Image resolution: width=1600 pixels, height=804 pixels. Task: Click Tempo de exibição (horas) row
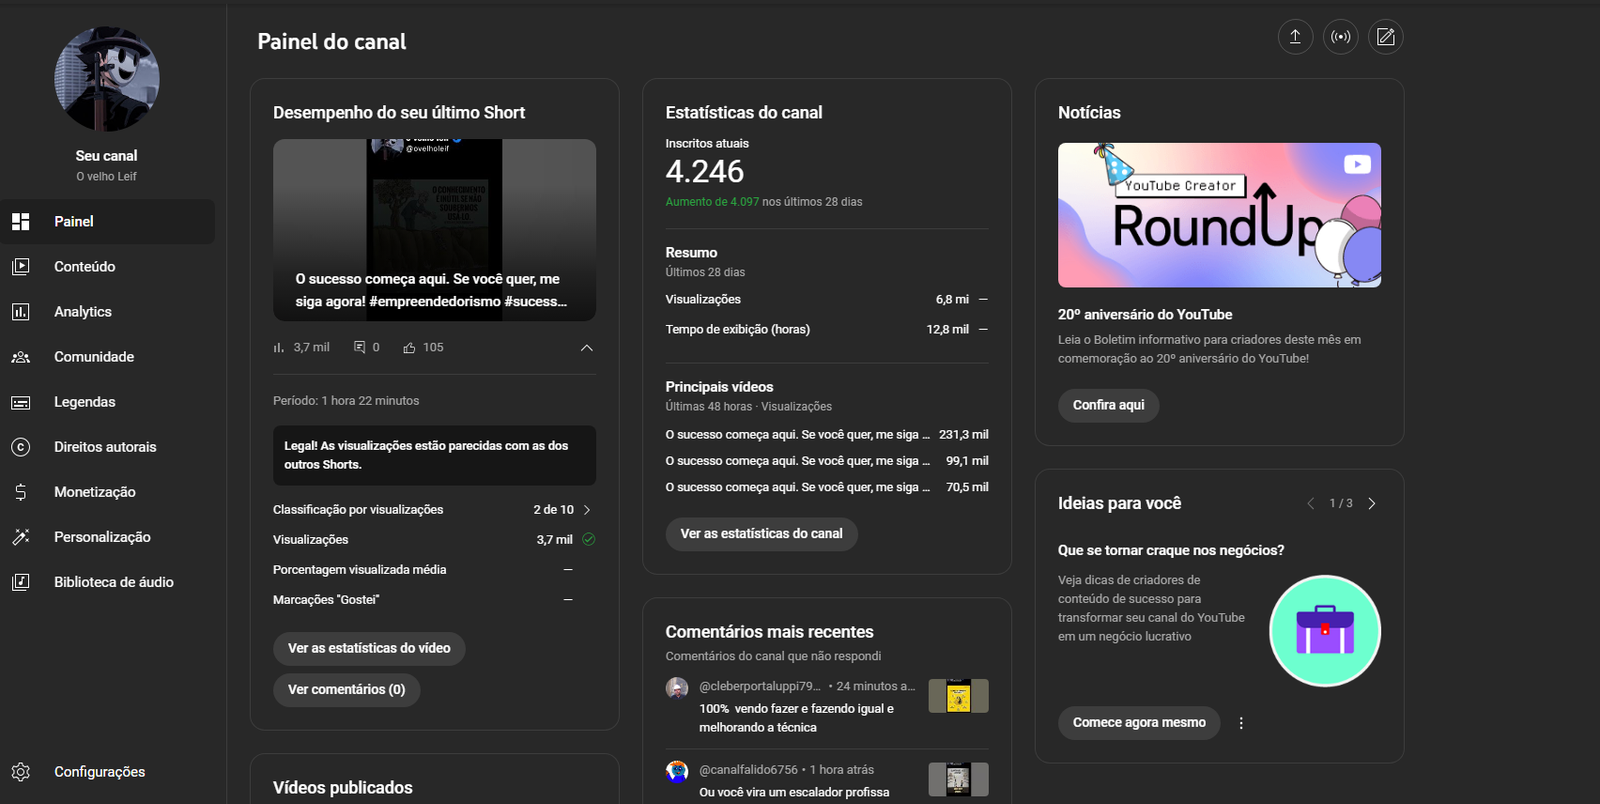(827, 329)
